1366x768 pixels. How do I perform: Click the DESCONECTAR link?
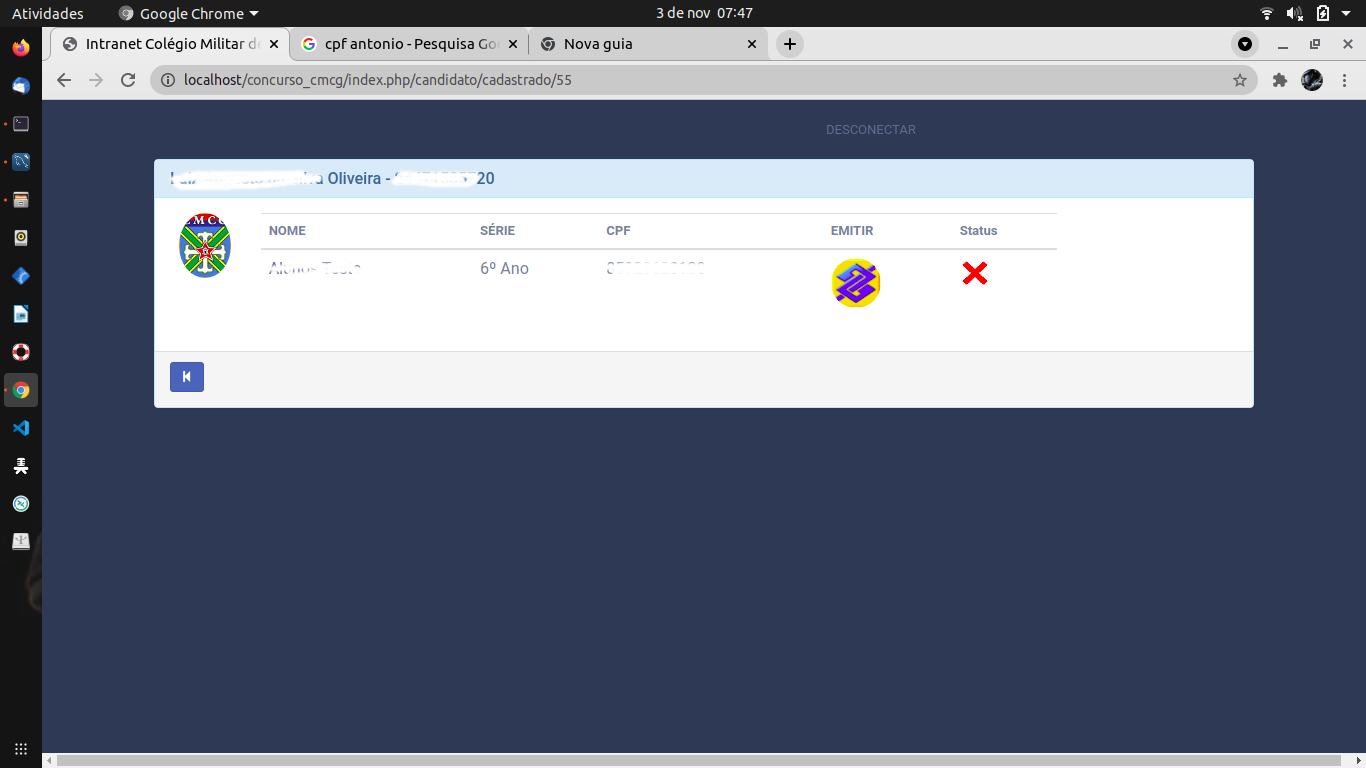pos(871,130)
